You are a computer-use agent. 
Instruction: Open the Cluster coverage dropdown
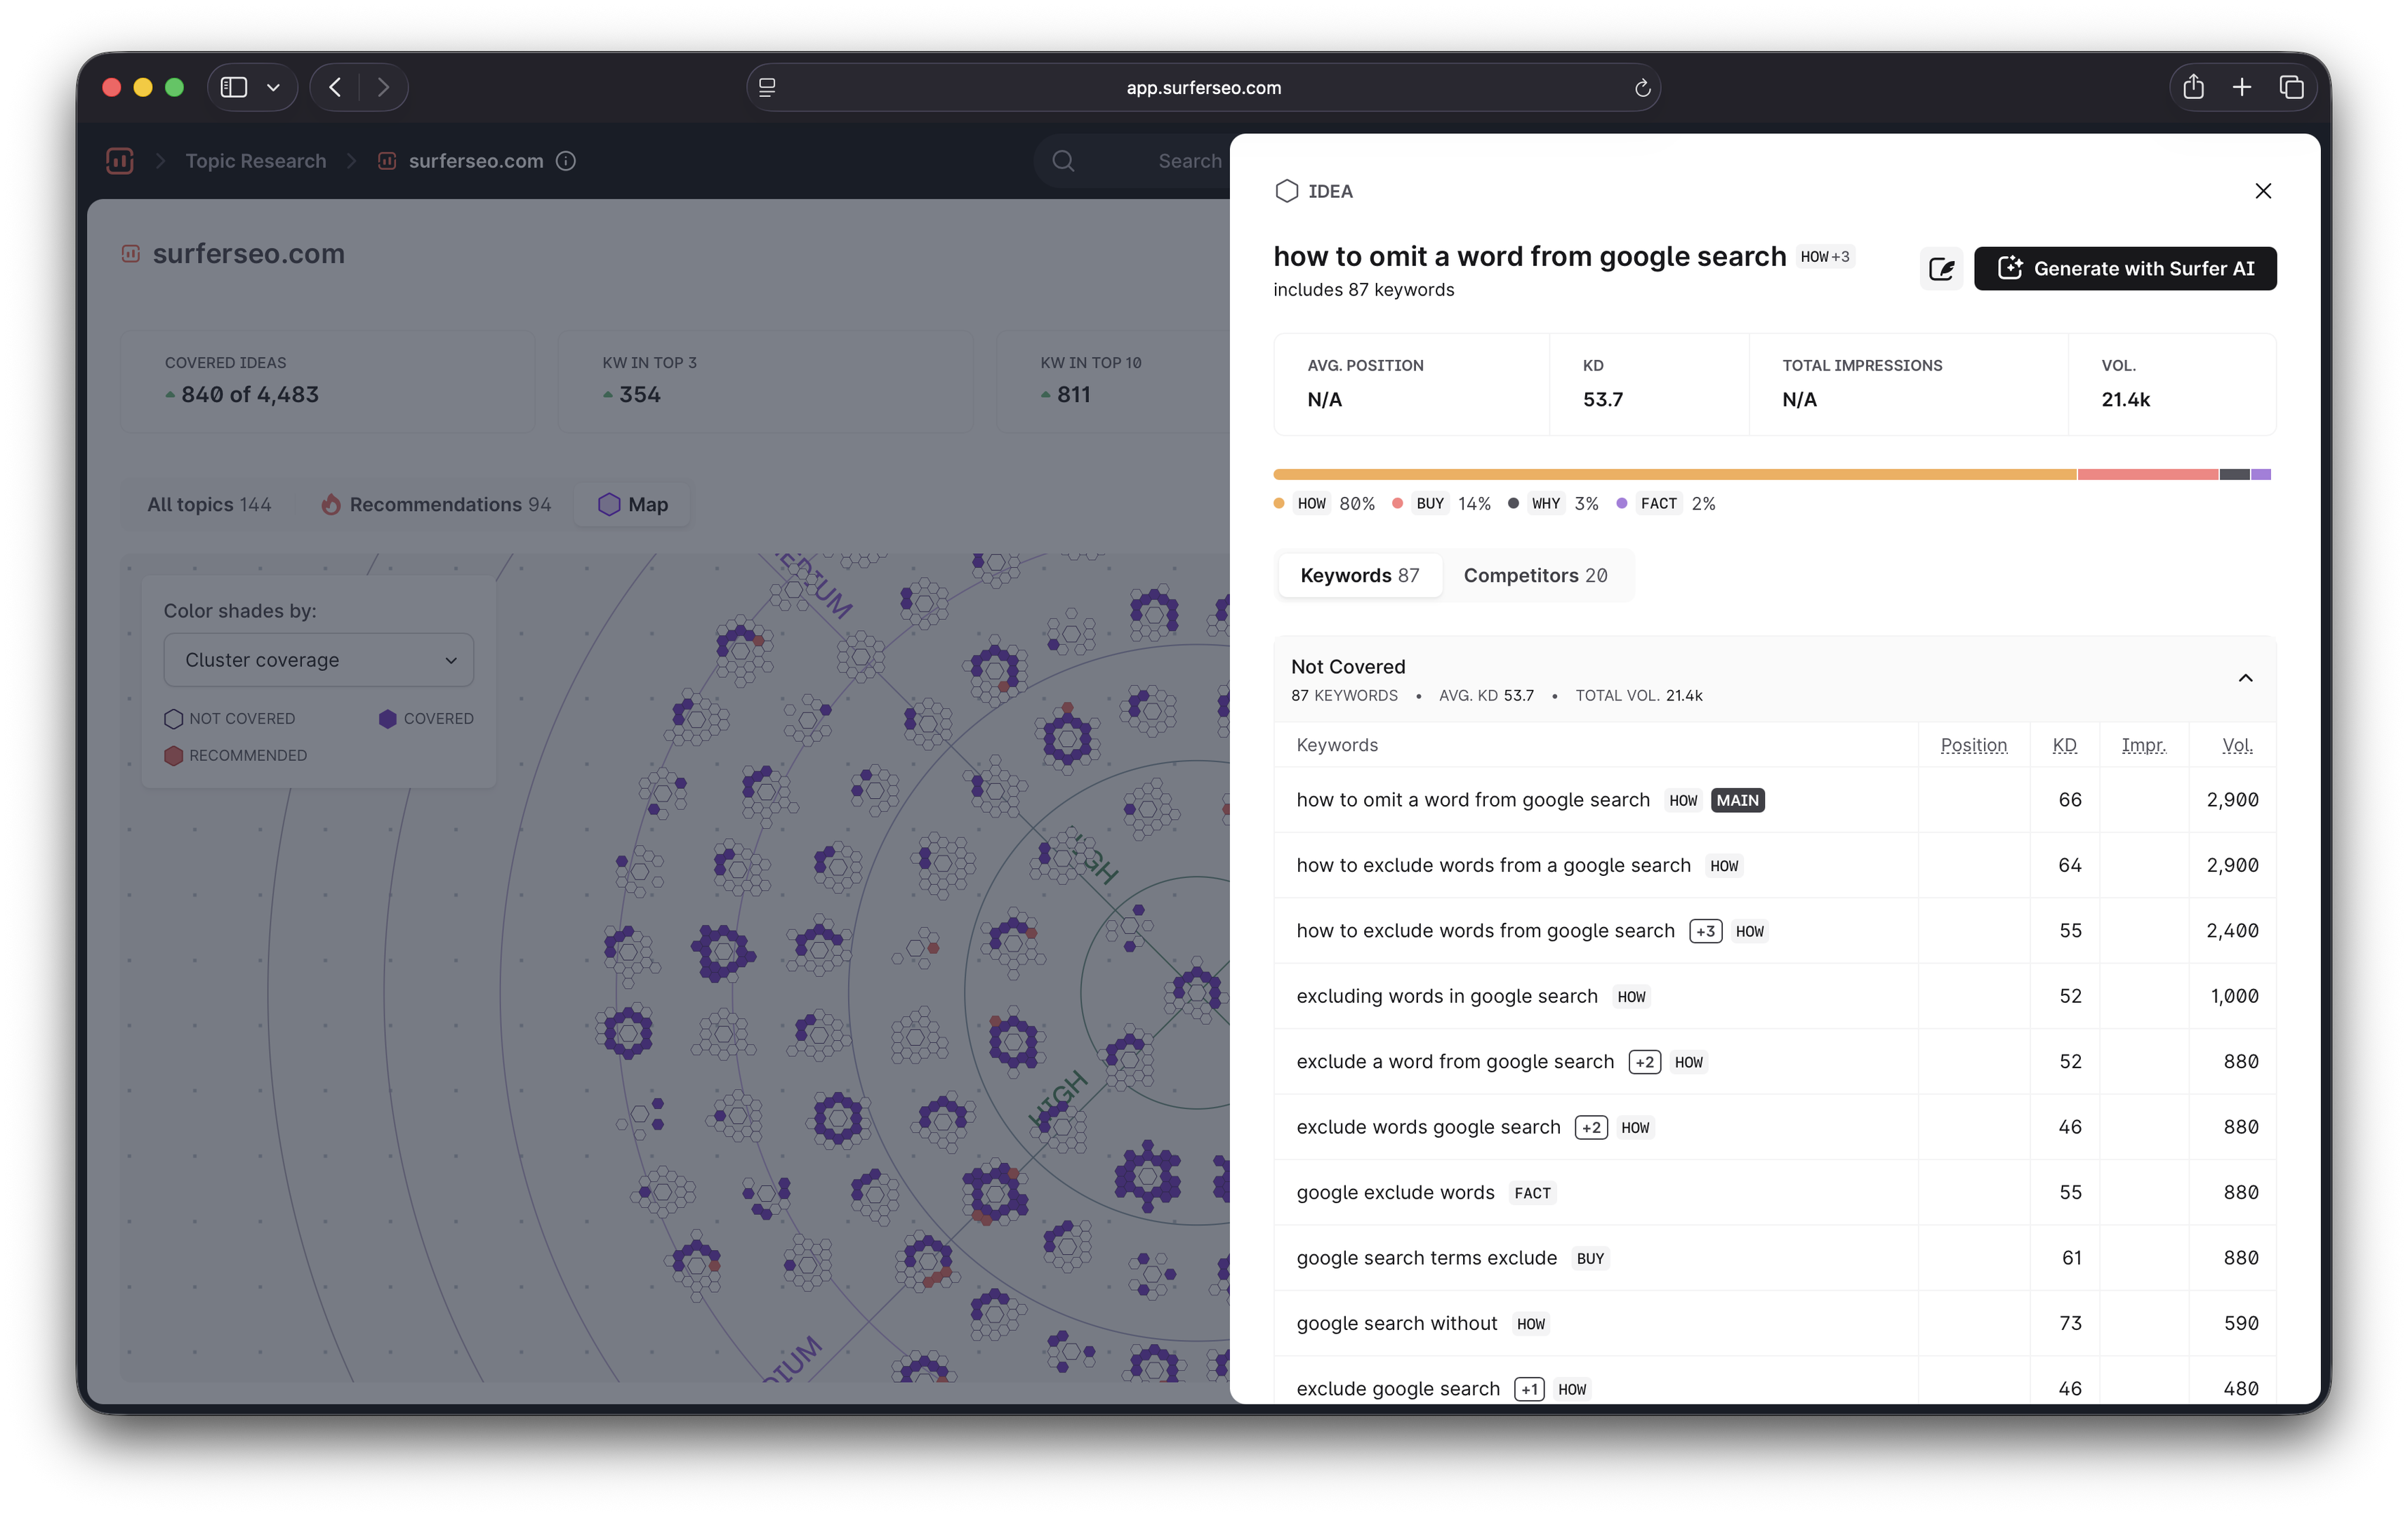click(x=318, y=660)
